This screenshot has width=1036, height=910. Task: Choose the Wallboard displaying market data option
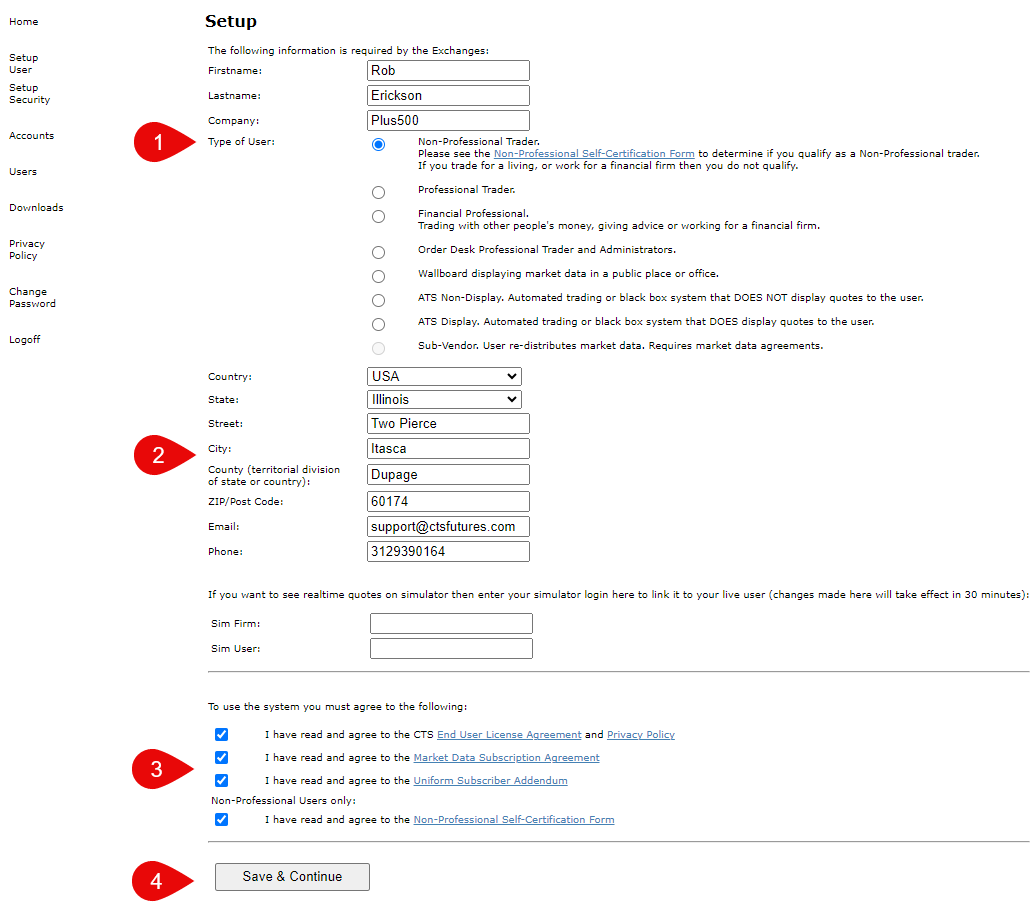[x=378, y=276]
